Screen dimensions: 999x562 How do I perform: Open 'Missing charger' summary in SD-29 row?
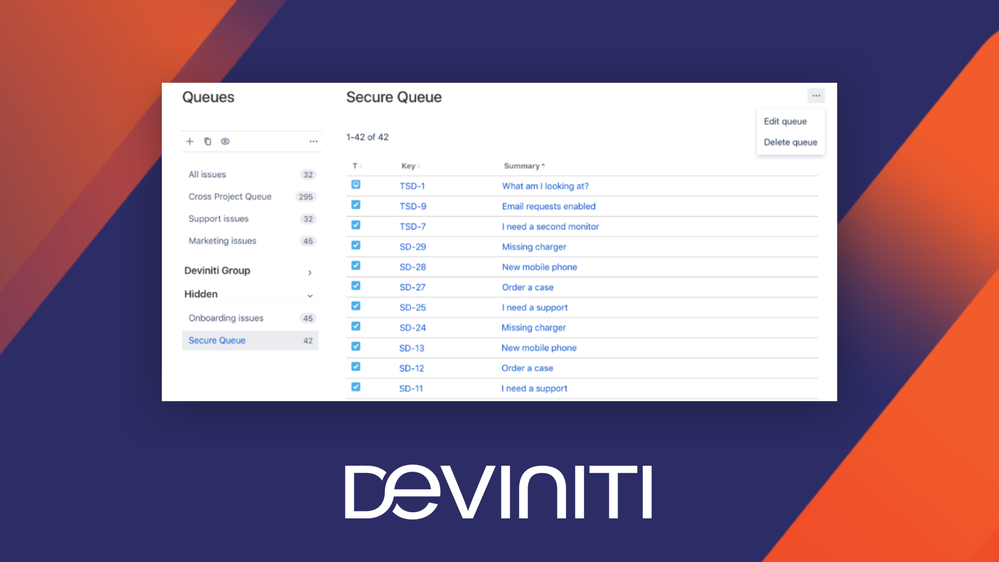tap(534, 247)
